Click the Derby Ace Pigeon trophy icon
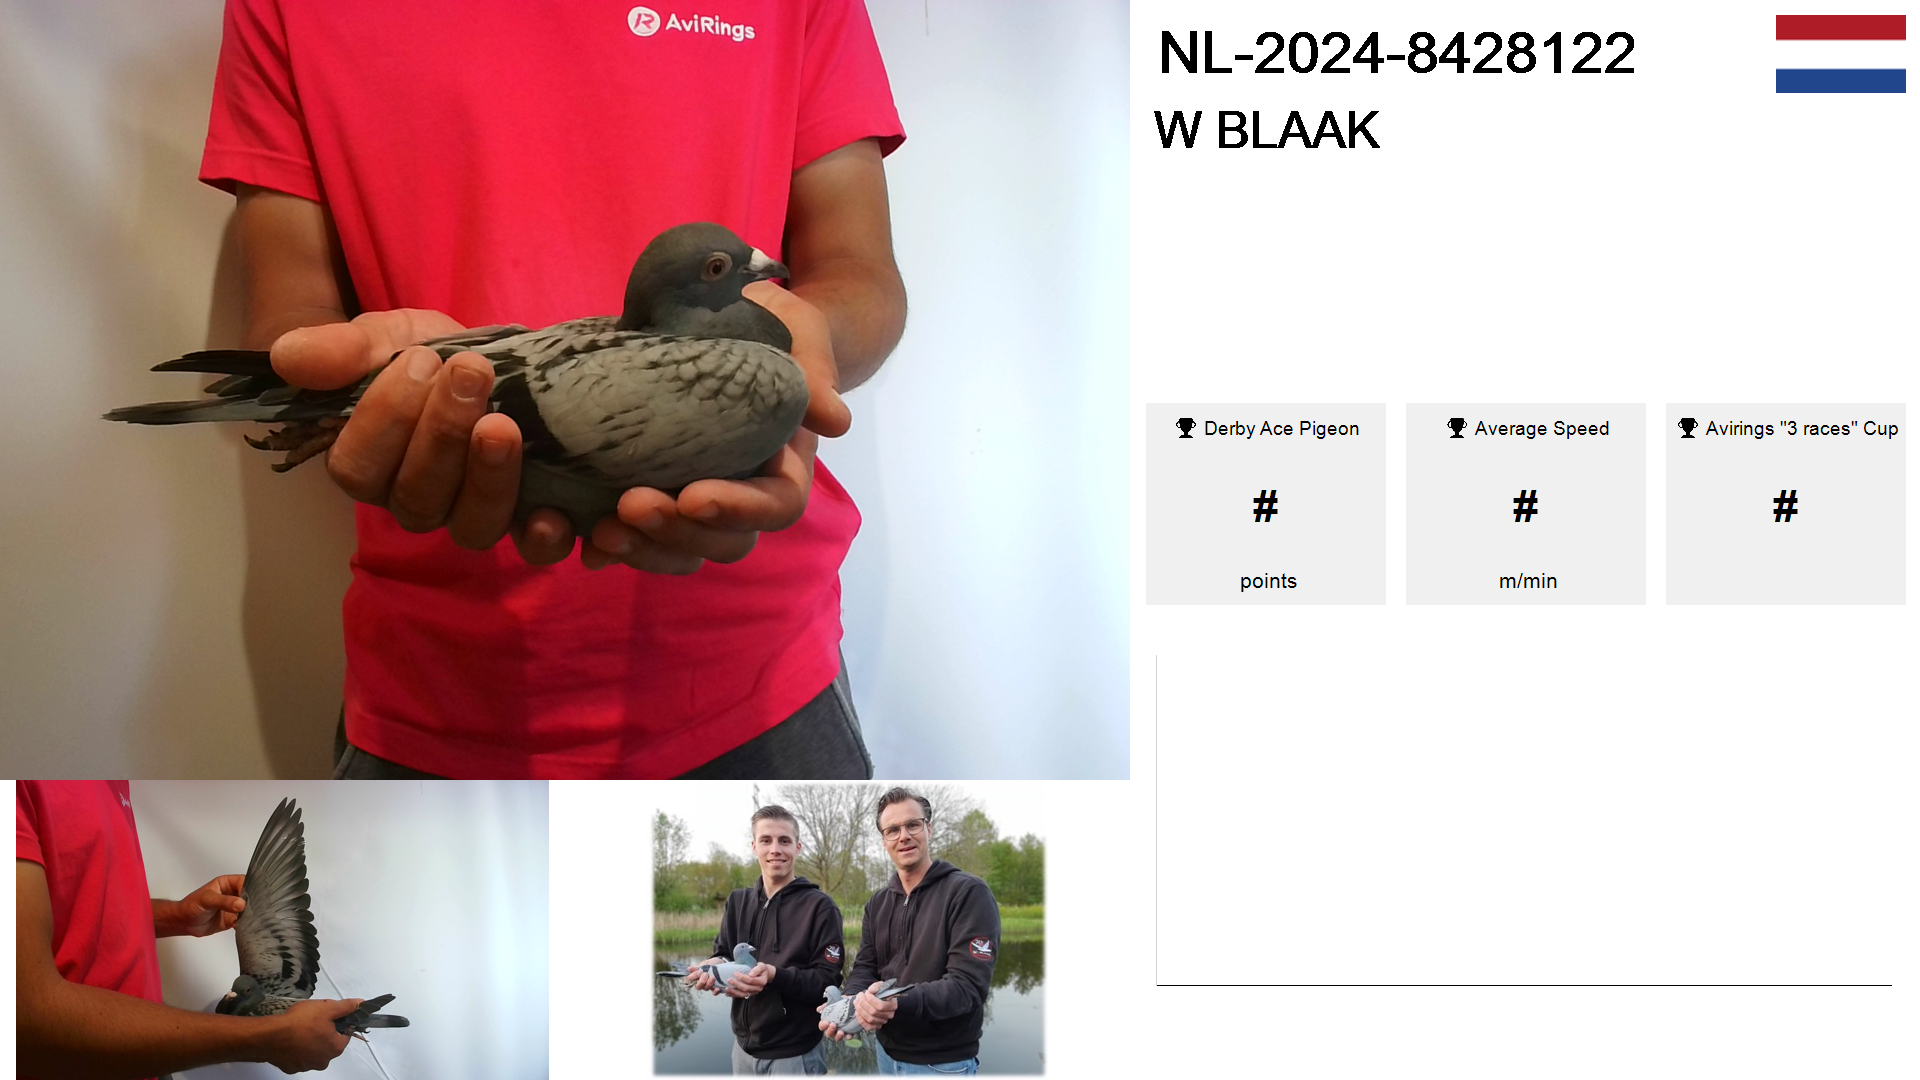Image resolution: width=1920 pixels, height=1080 pixels. pos(1186,428)
